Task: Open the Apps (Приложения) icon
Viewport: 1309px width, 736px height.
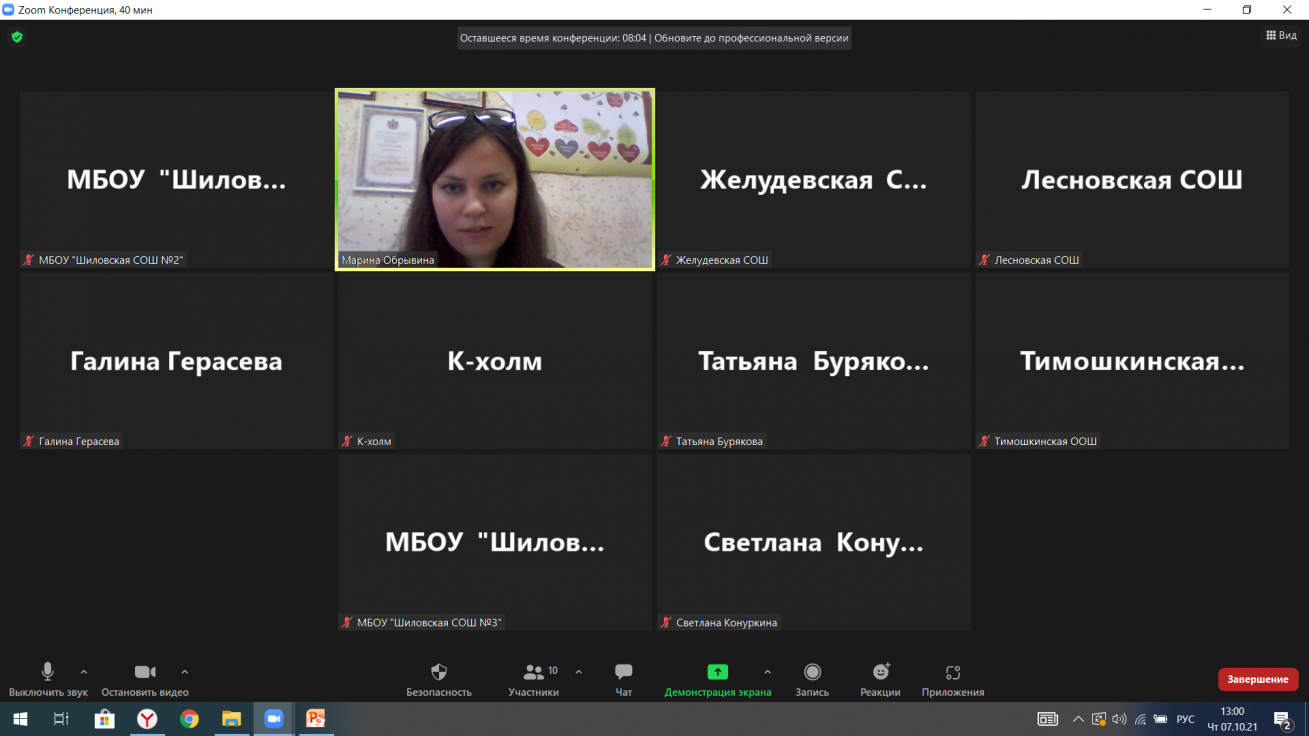Action: tap(952, 673)
